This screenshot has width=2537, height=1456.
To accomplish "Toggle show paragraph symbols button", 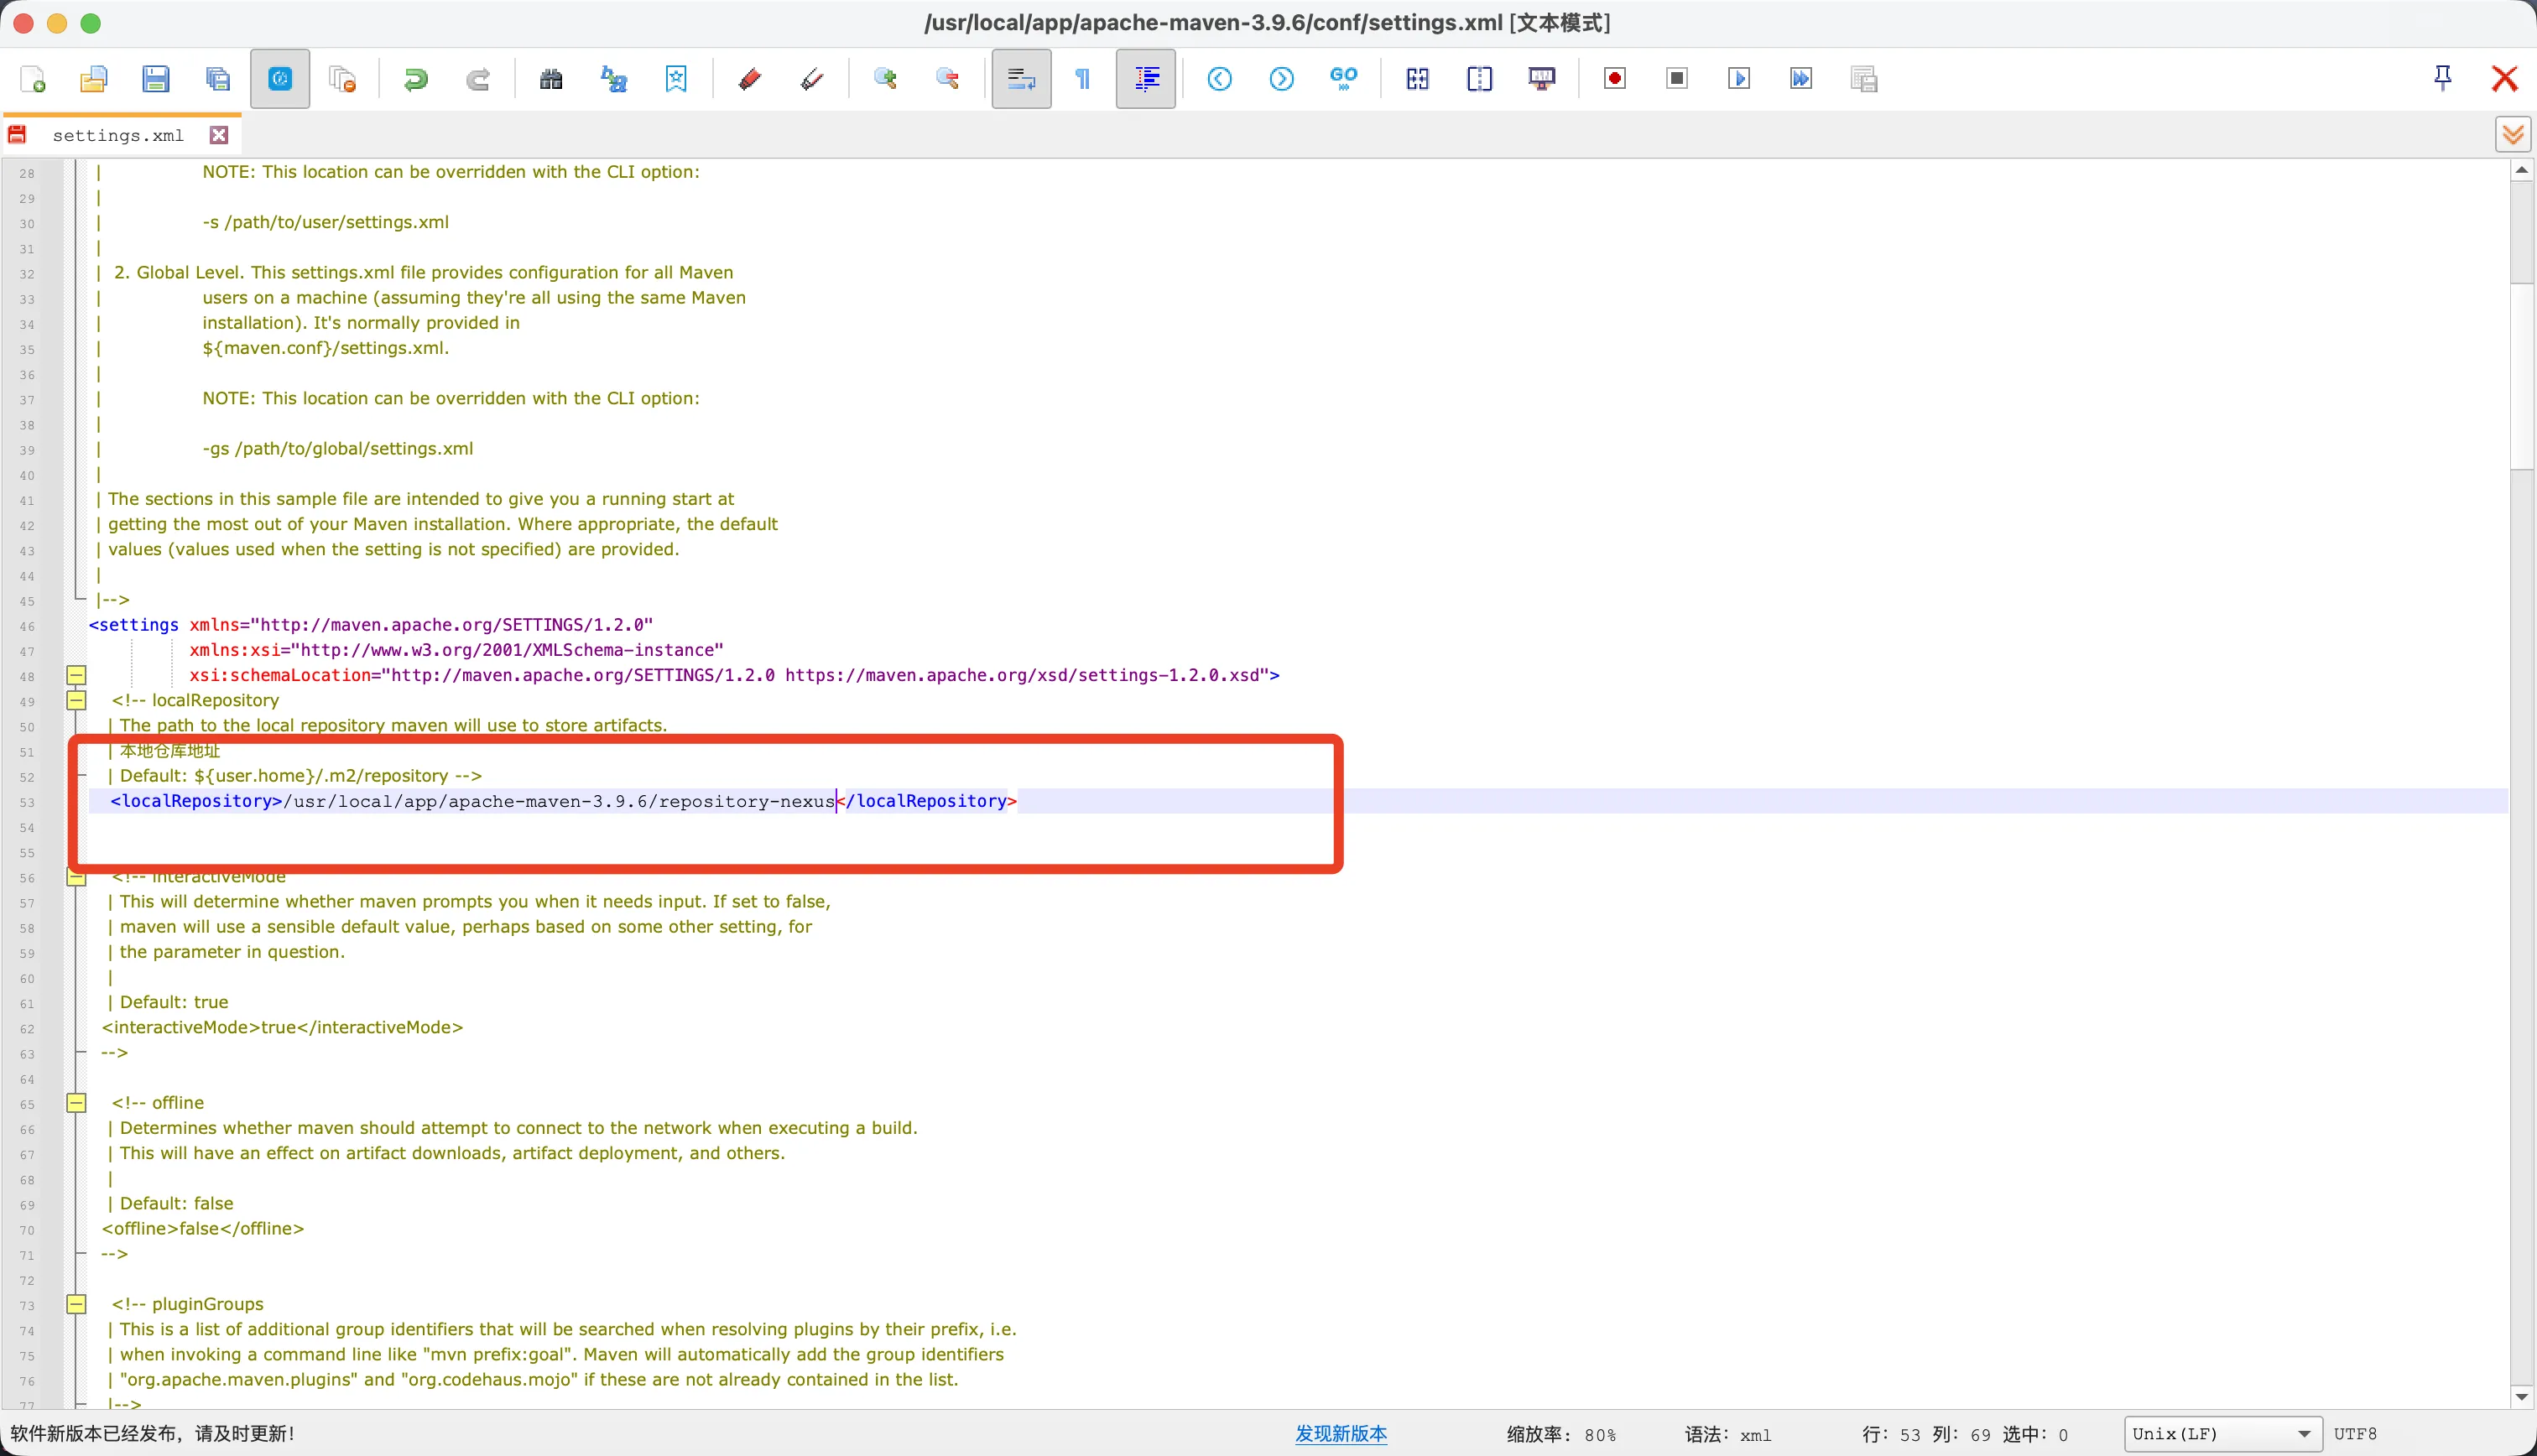I will [x=1083, y=79].
